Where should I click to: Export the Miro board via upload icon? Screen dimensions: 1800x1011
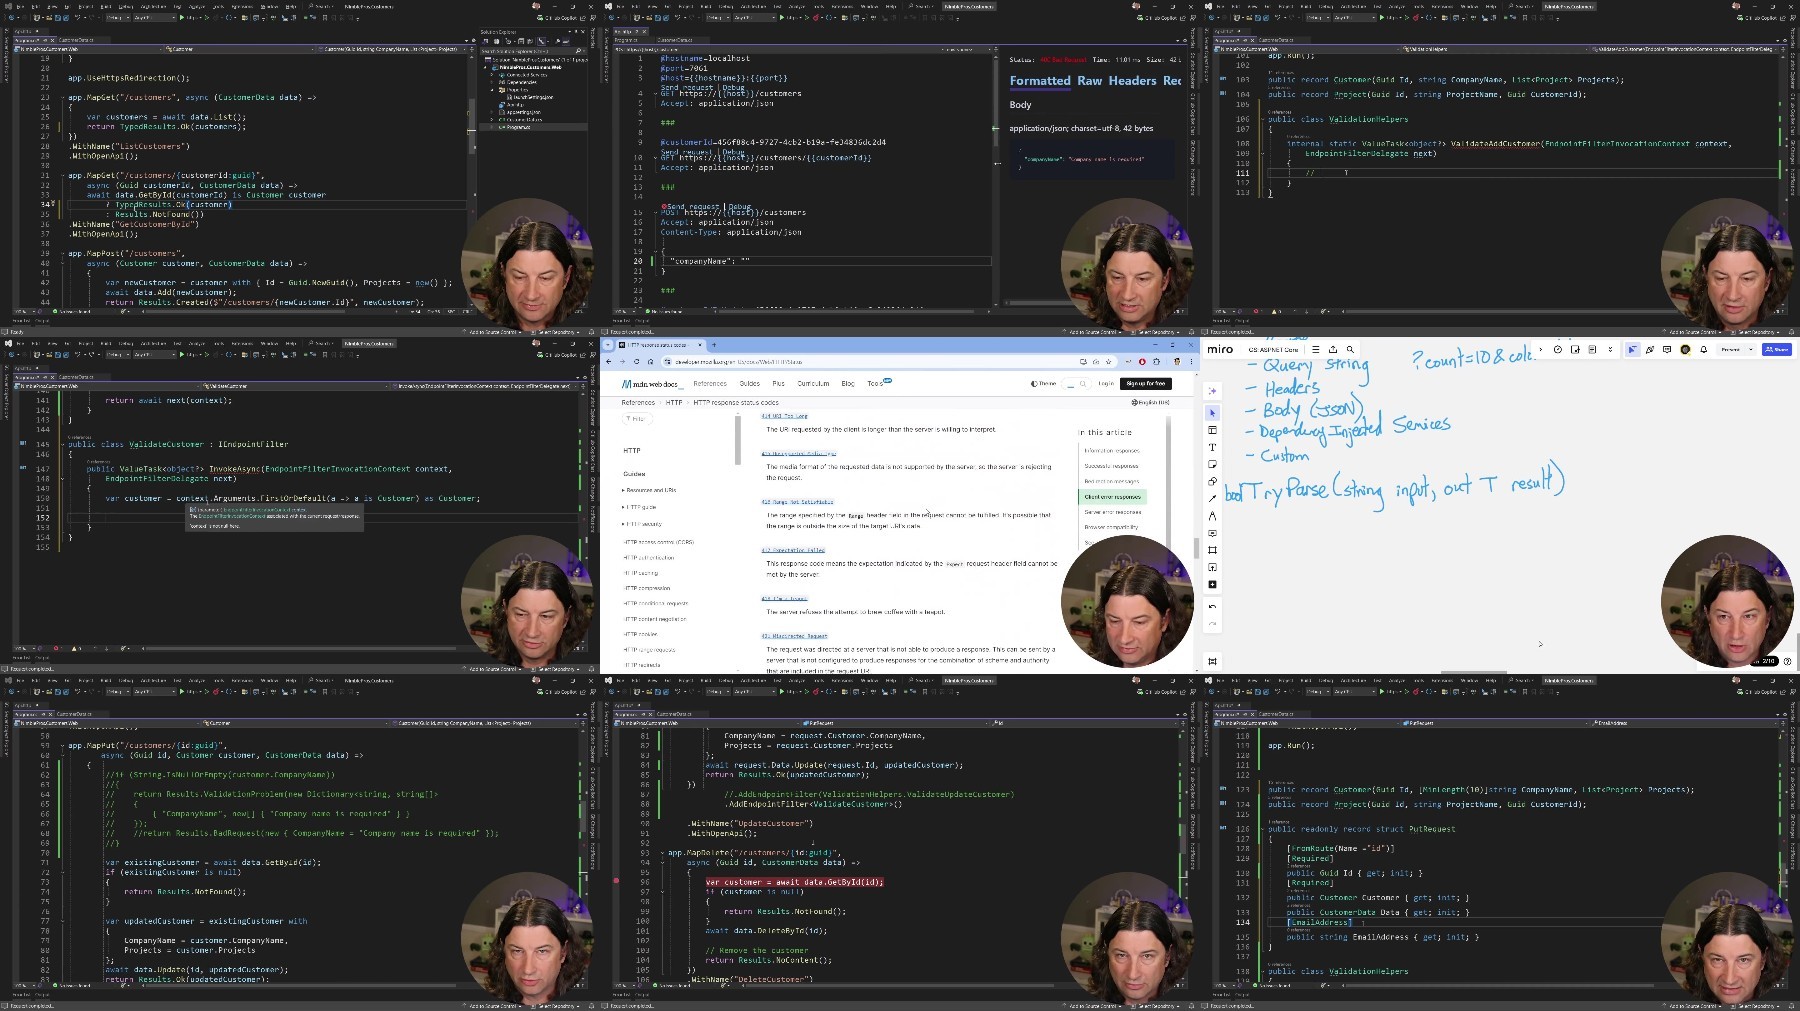(1333, 349)
